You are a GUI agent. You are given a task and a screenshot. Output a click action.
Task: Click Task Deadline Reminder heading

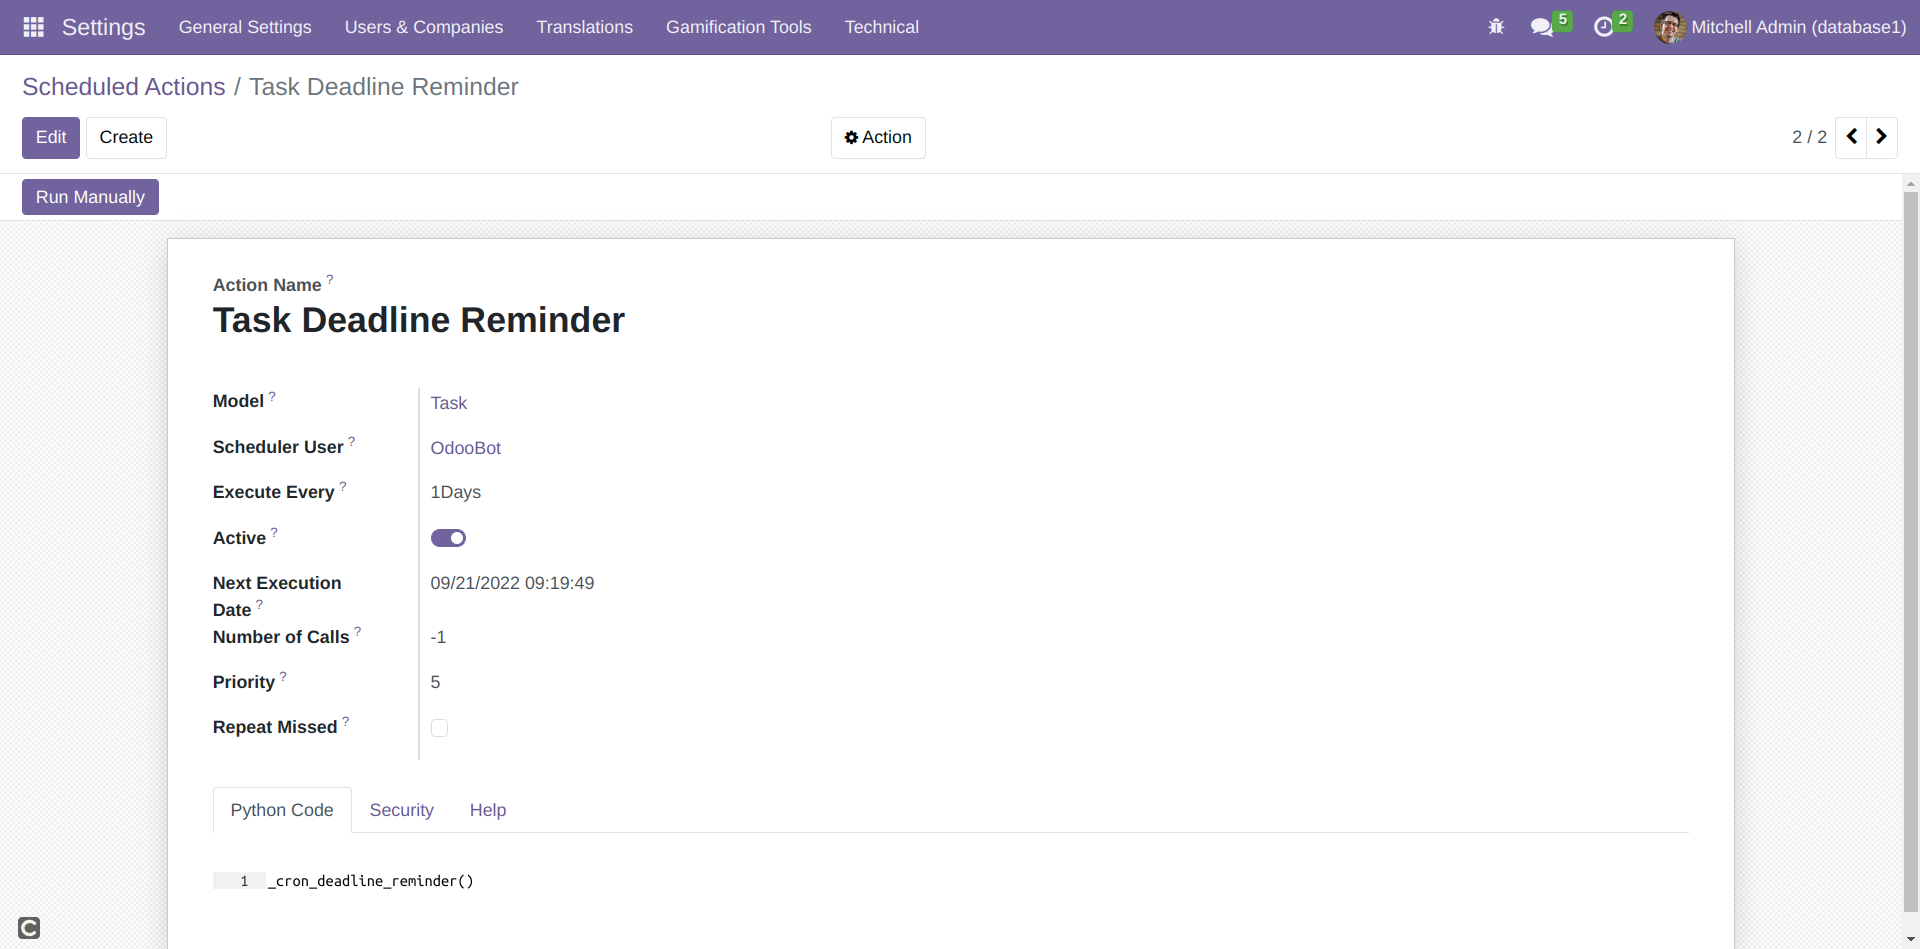click(419, 320)
